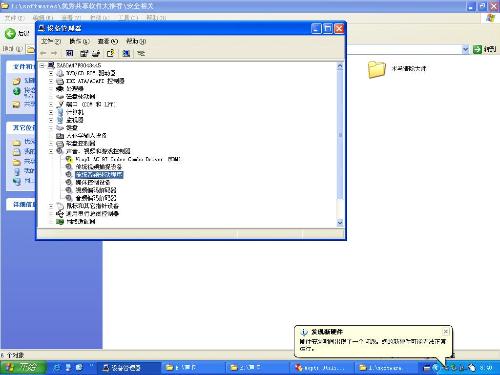Click the Internet Explorer quick launch icon
Screen dimensions: 500x375
(57, 367)
